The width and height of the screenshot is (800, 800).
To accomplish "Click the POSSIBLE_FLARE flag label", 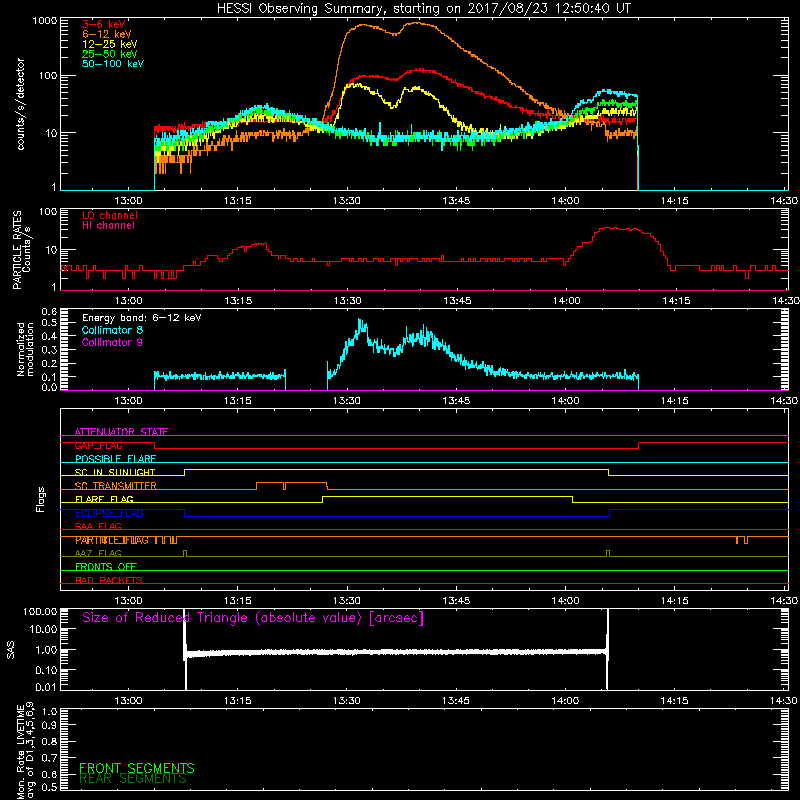I will tap(115, 459).
